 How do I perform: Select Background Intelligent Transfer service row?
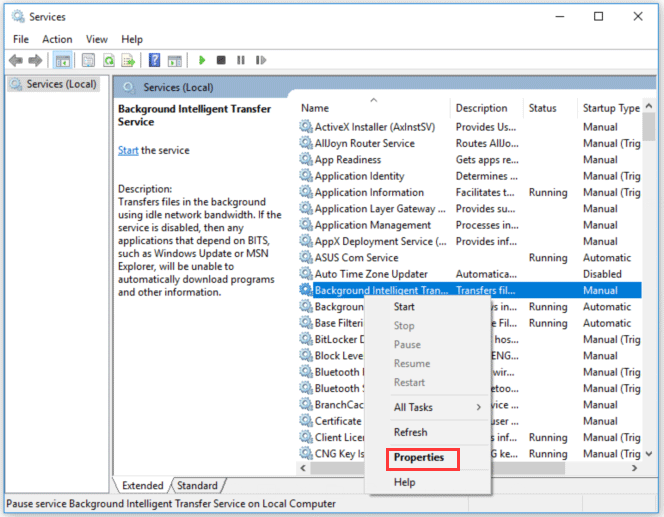(x=470, y=290)
